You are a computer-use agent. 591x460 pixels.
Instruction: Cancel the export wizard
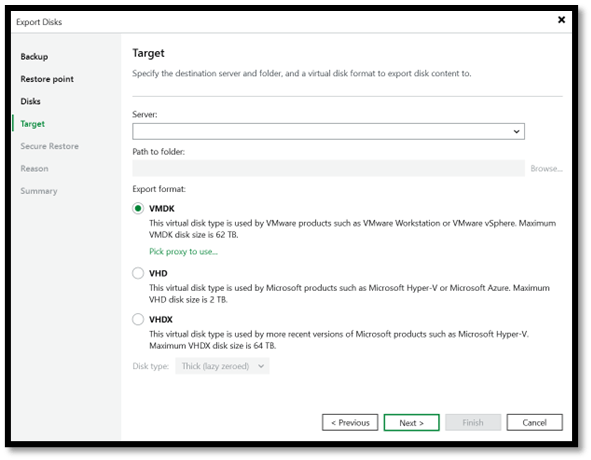point(534,423)
